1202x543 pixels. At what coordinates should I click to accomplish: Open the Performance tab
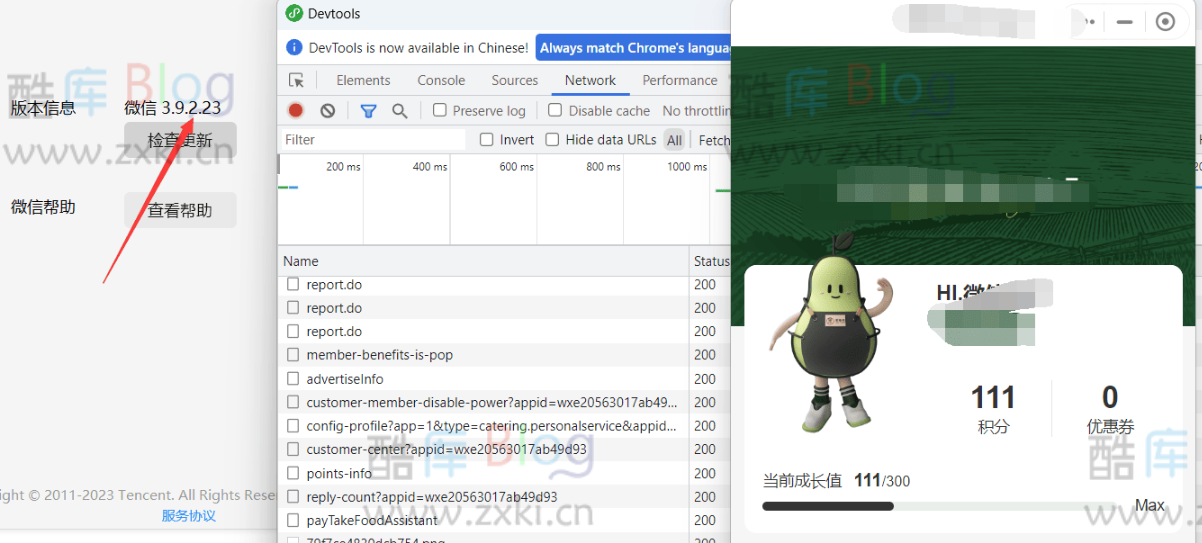[x=680, y=80]
